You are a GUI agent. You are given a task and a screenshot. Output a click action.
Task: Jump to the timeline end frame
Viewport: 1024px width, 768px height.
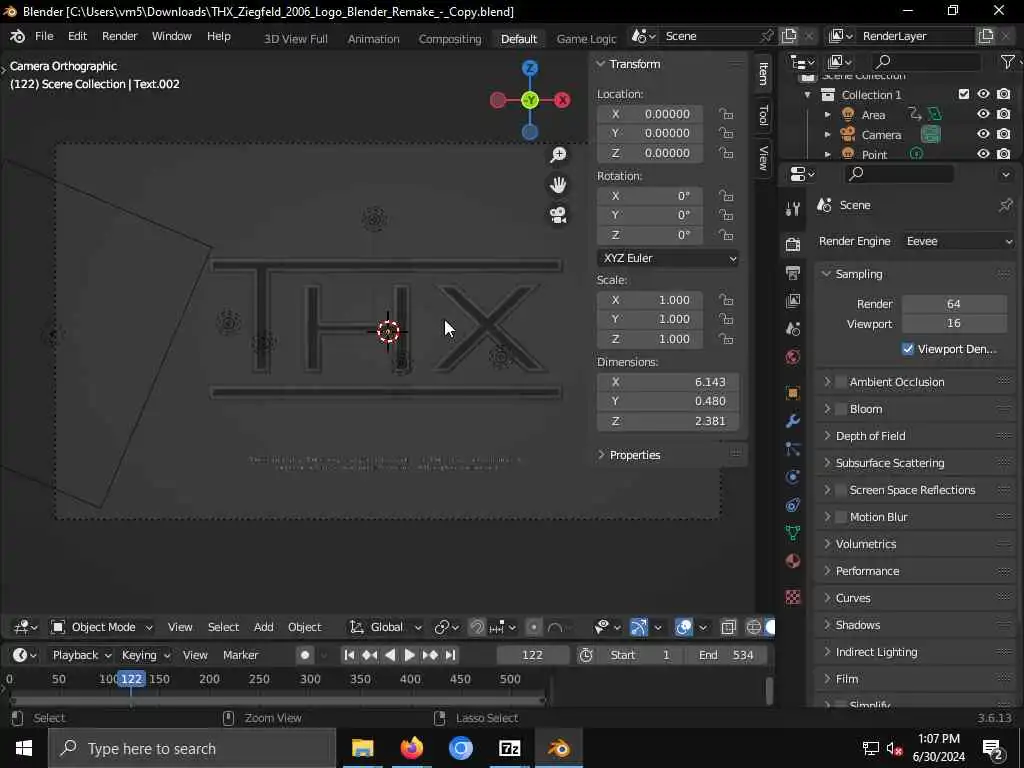[x=451, y=654]
